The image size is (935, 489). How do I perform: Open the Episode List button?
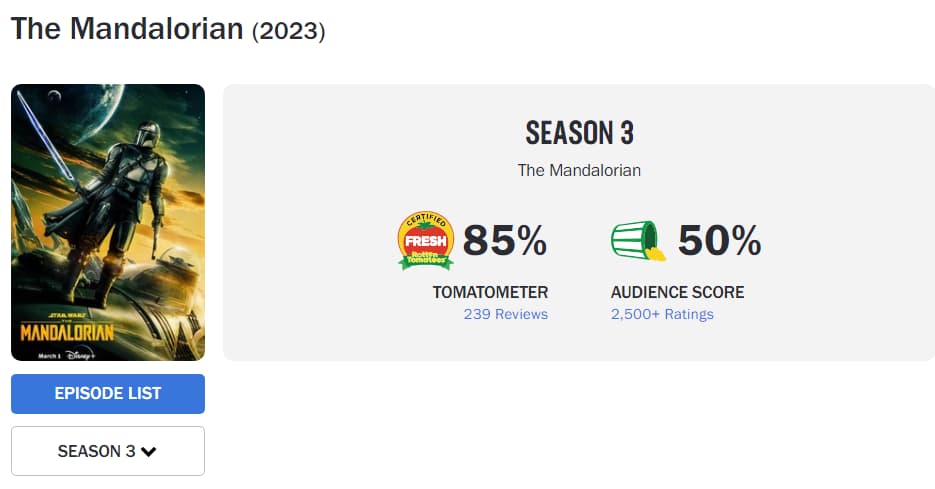pos(108,394)
